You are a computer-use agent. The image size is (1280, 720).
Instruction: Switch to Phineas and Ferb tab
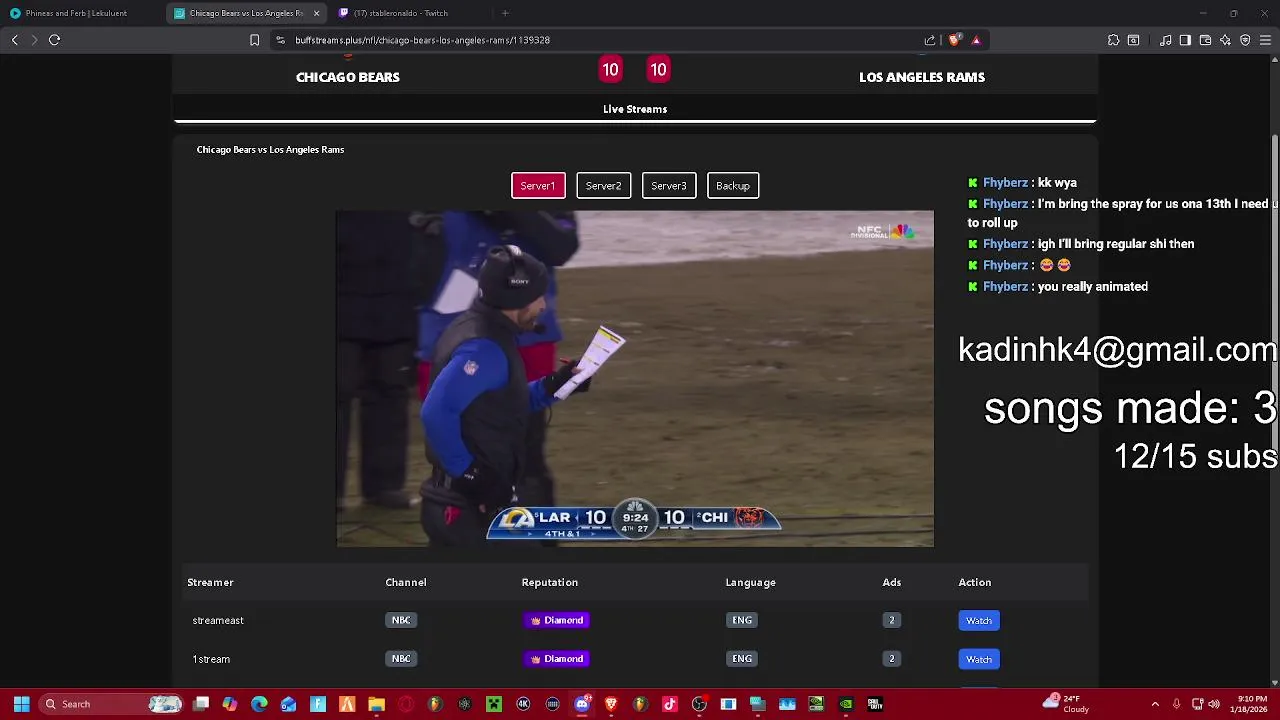(x=76, y=13)
